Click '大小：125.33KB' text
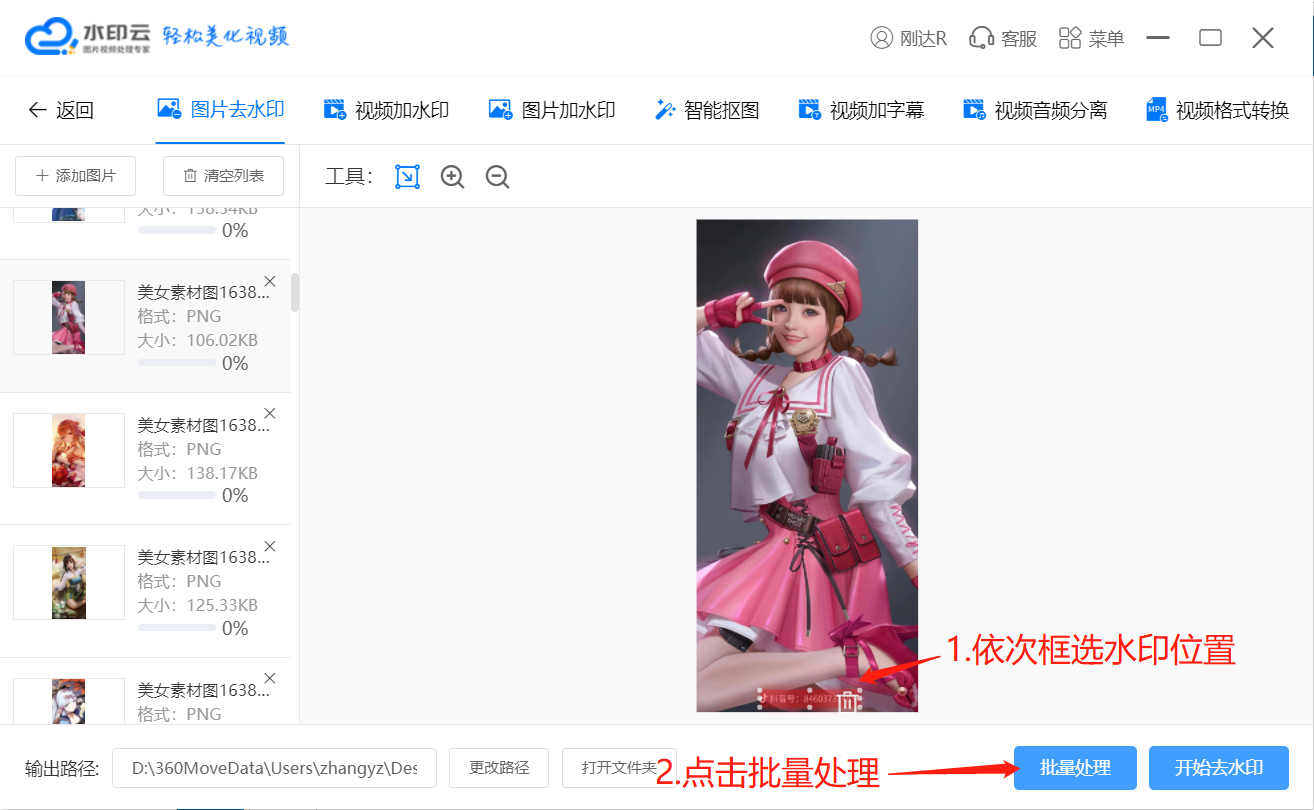Screen dimensions: 1314x810 tap(197, 605)
